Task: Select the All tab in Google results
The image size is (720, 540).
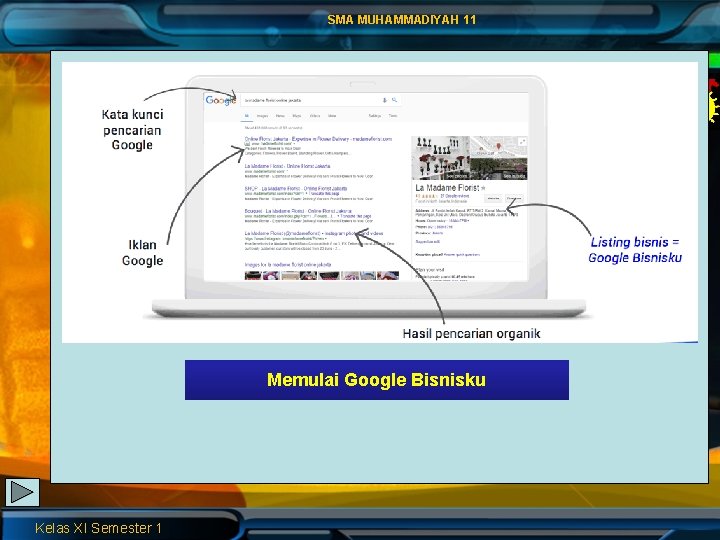Action: point(247,116)
